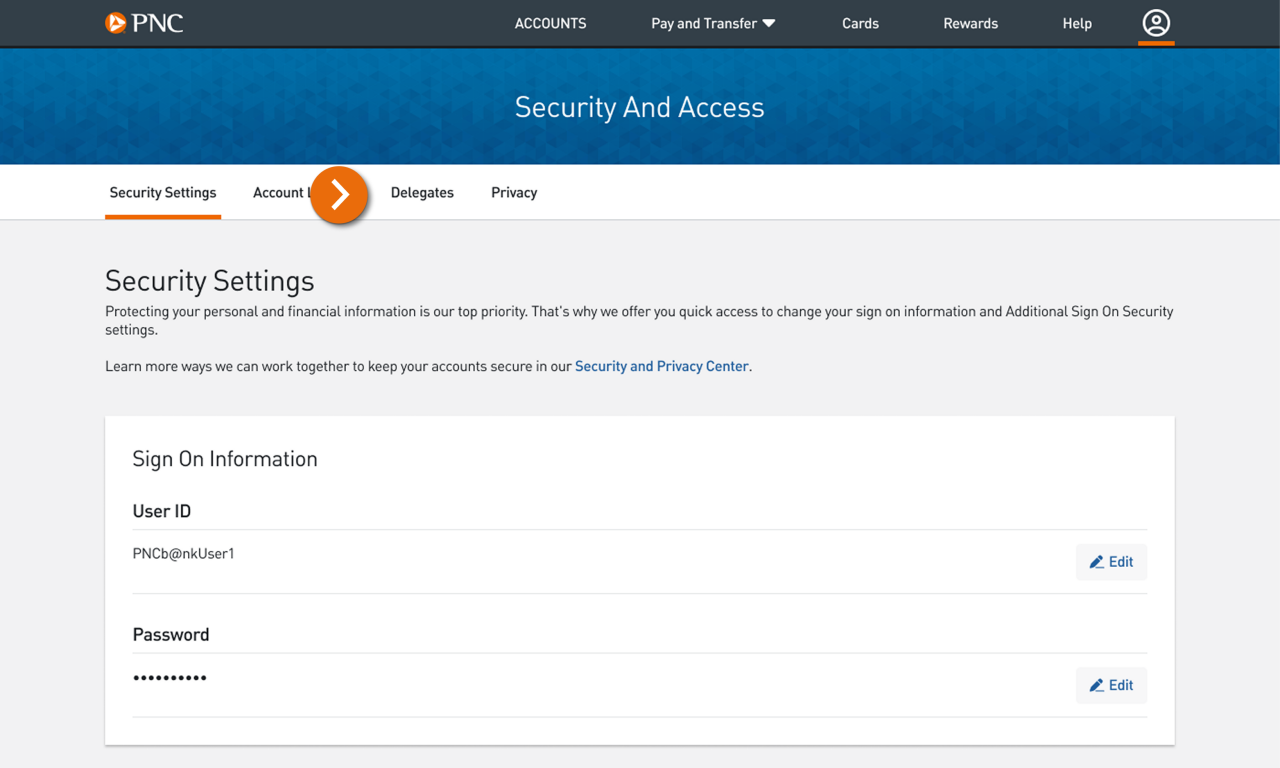Click the masked password dots field
The image size is (1280, 768).
coord(170,677)
